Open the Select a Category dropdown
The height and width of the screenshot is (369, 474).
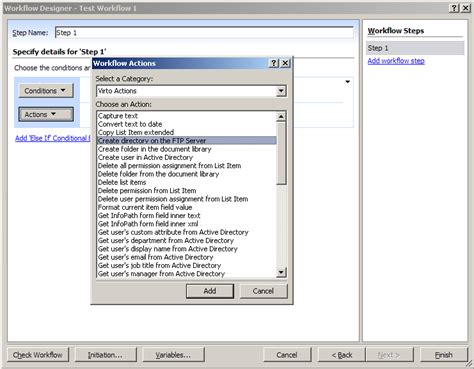[x=281, y=91]
